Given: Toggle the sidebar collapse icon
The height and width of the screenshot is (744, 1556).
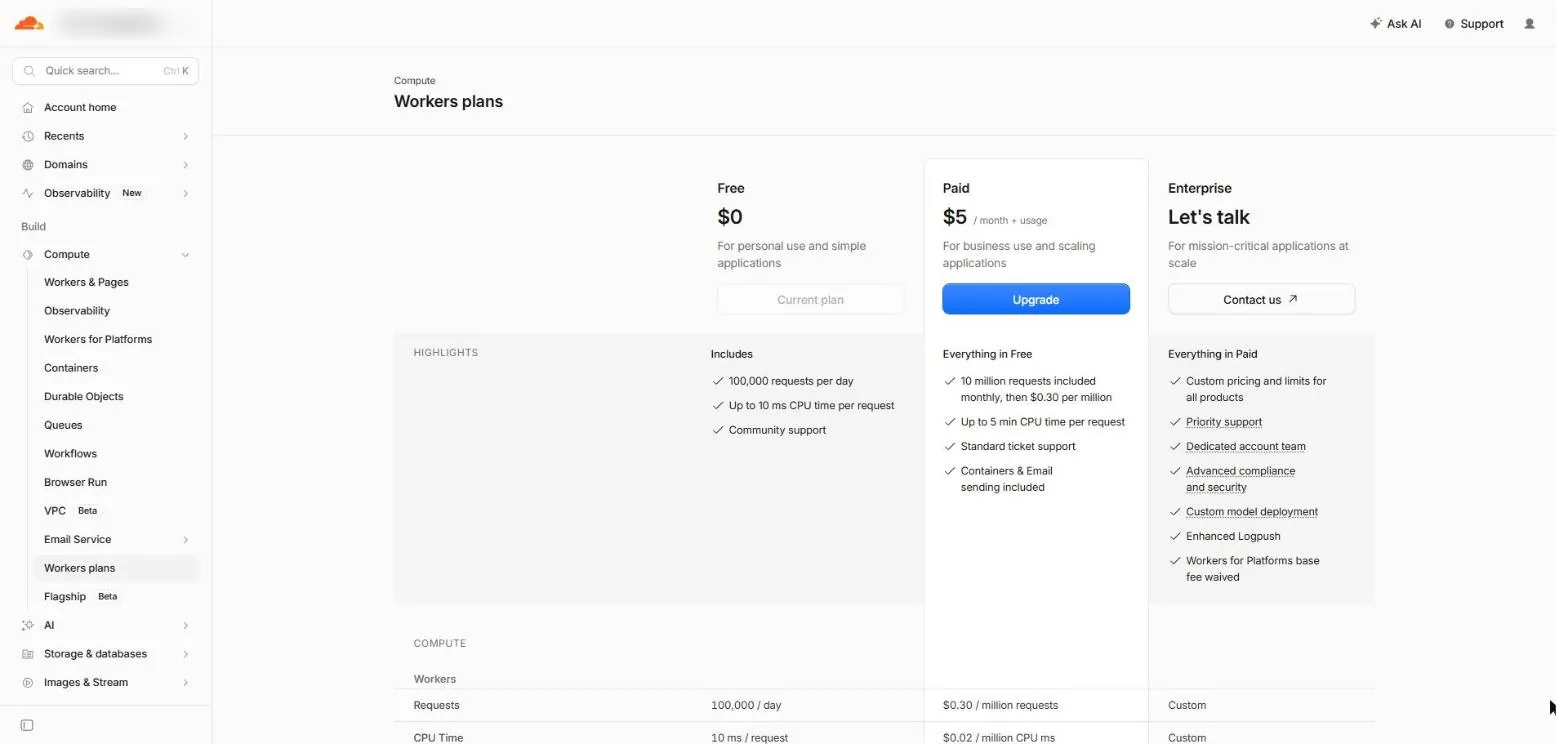Looking at the screenshot, I should pos(27,725).
